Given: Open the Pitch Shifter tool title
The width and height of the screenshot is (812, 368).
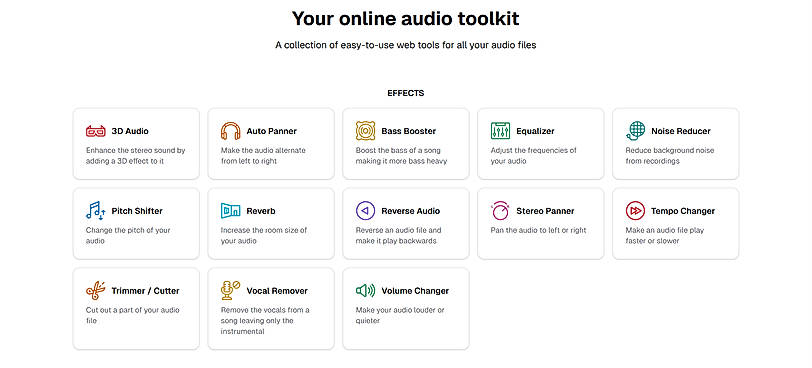Looking at the screenshot, I should (x=137, y=211).
